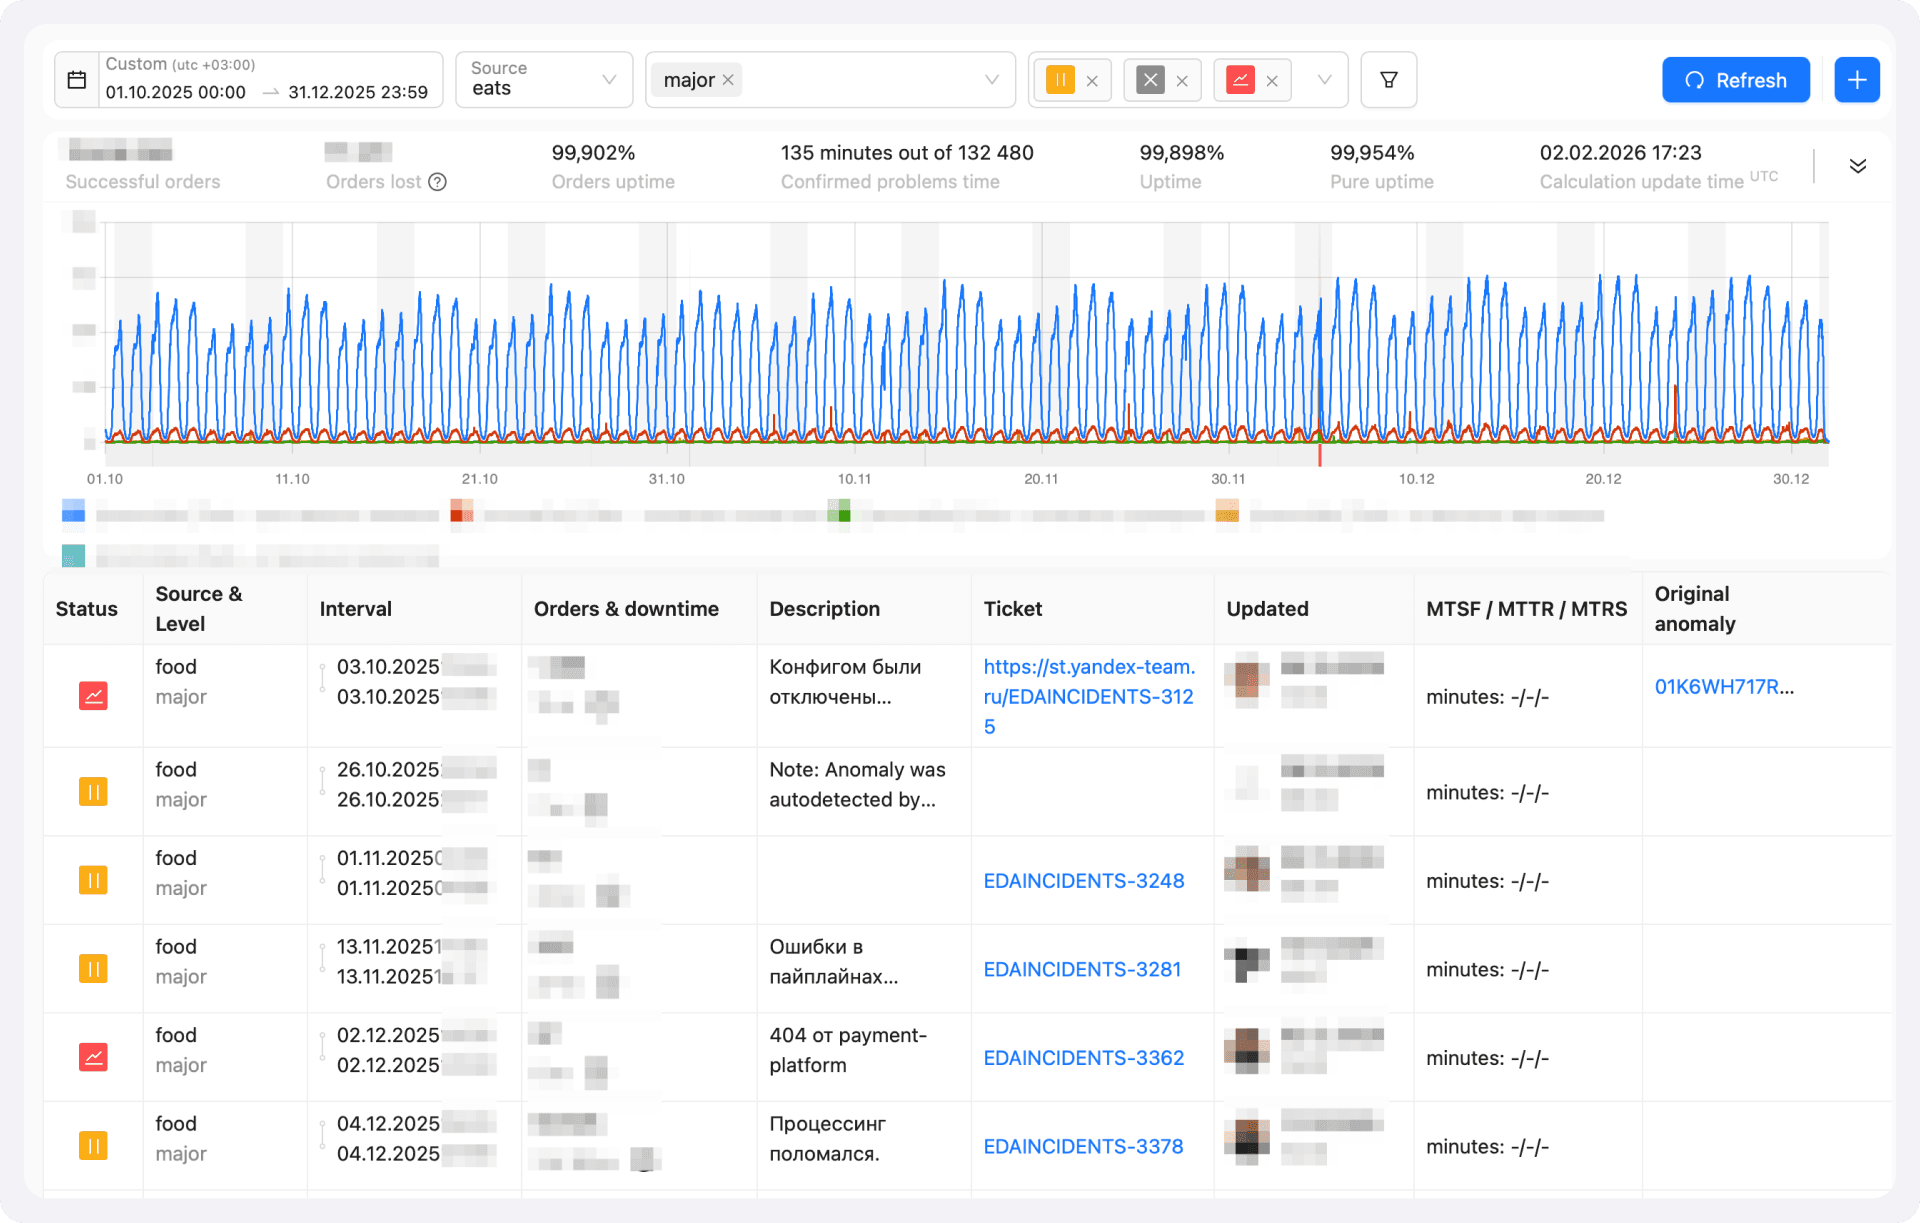Expand the status filter dropdown arrow

(1324, 80)
